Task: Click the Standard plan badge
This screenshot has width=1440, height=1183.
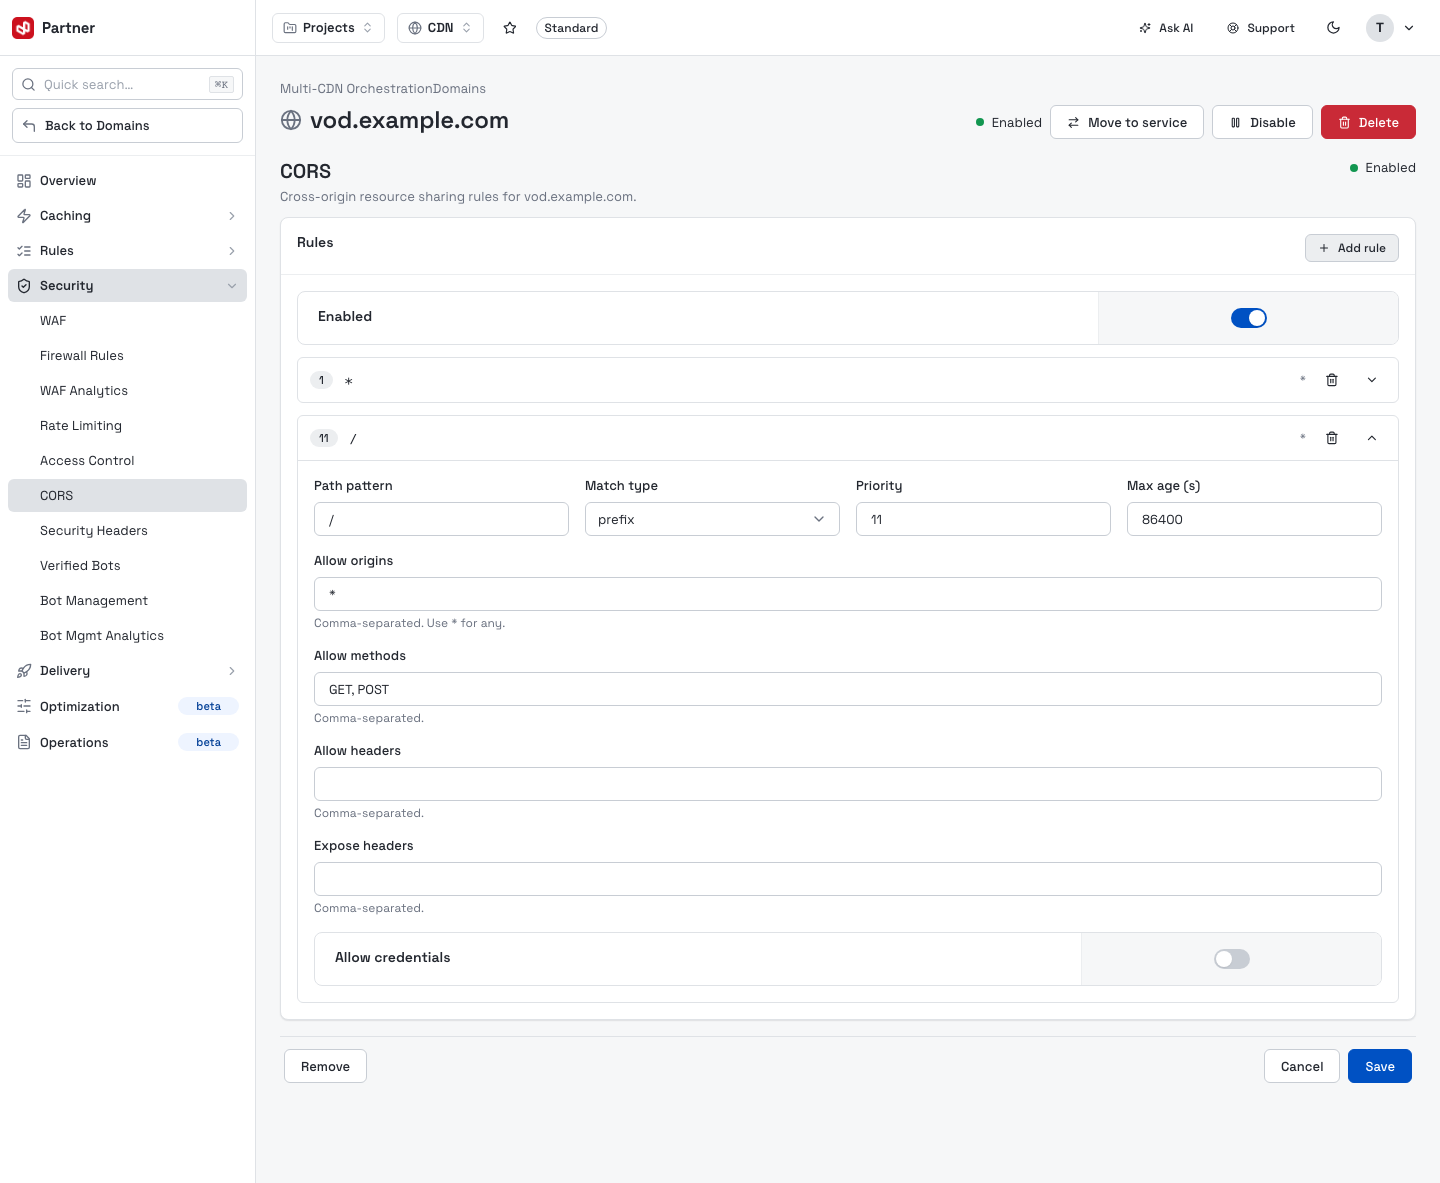Action: tap(571, 28)
